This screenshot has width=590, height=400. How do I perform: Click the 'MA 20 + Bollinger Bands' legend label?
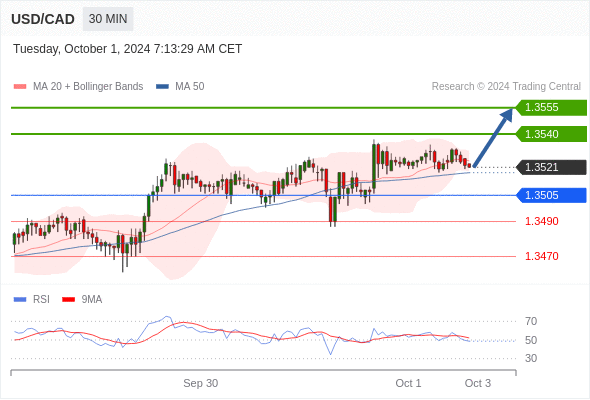[x=88, y=87]
